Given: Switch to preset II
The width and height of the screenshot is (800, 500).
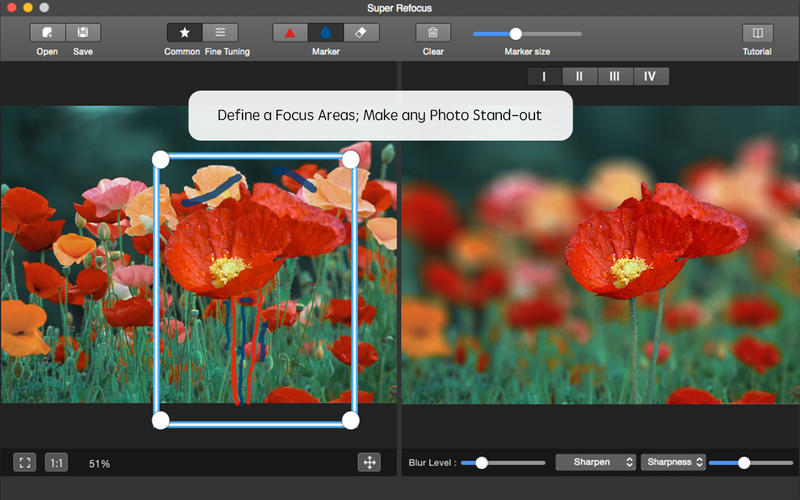Looking at the screenshot, I should pos(579,77).
